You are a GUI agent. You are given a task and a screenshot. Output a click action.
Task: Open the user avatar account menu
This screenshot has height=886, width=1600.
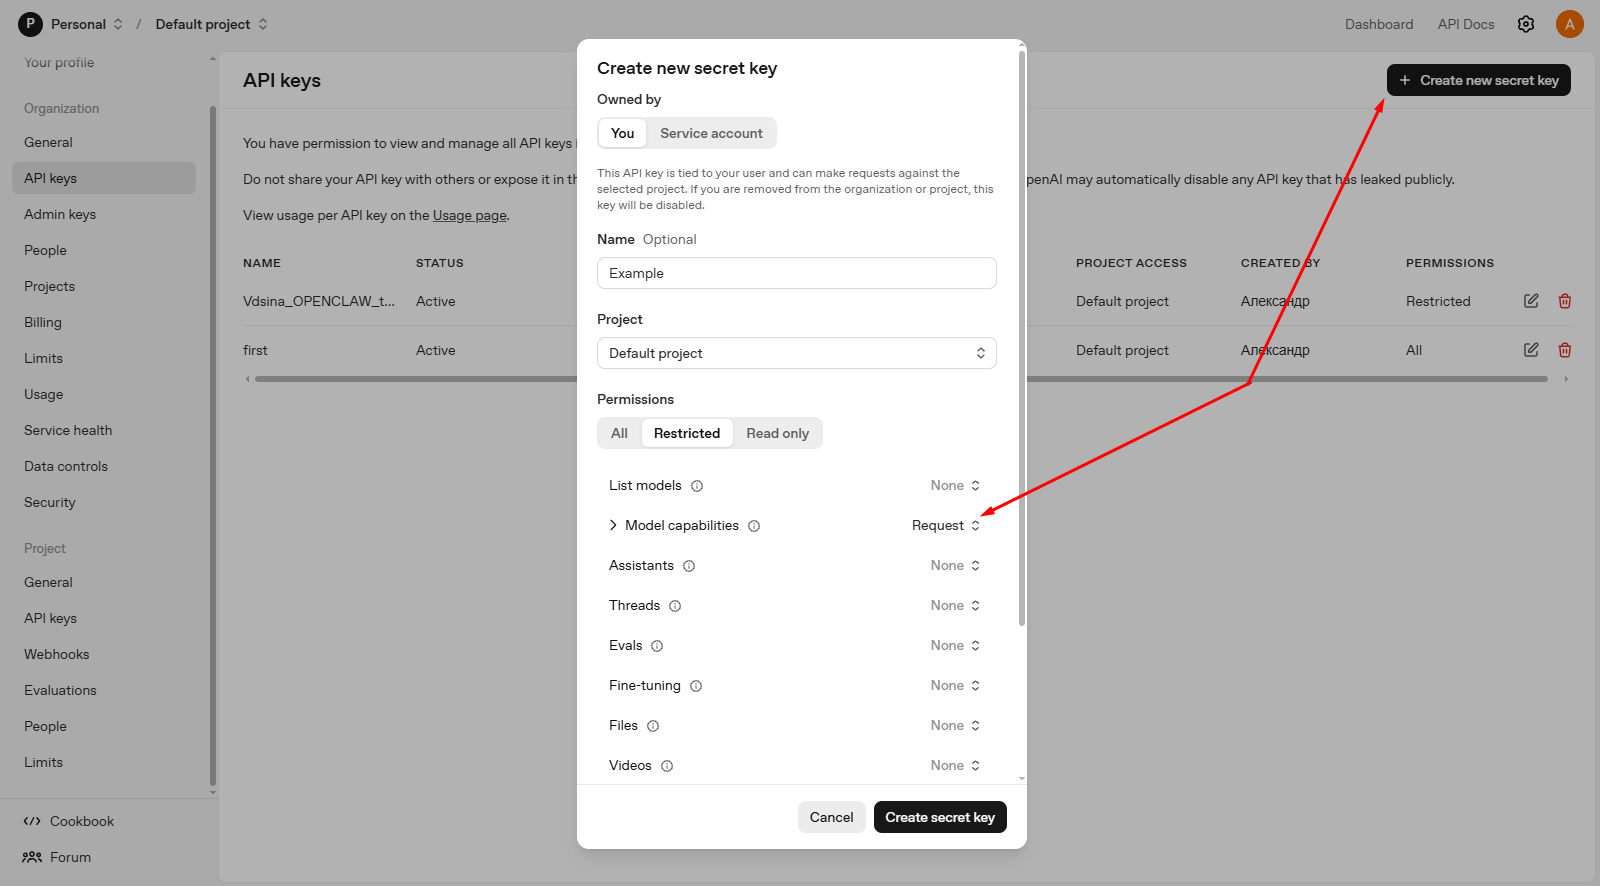click(x=1569, y=24)
